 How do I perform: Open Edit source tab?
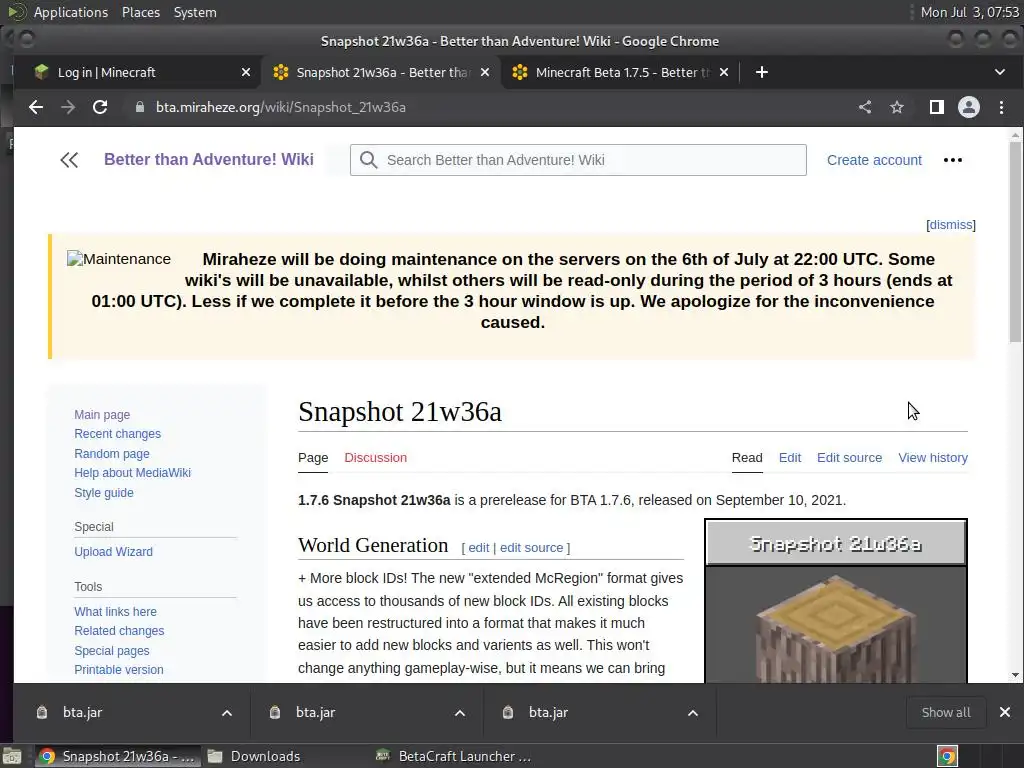(x=849, y=458)
